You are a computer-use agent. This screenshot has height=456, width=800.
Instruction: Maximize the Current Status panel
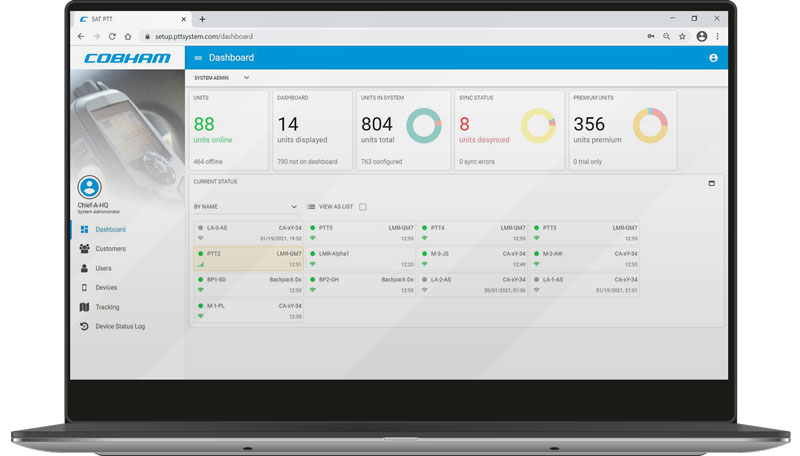tap(711, 183)
